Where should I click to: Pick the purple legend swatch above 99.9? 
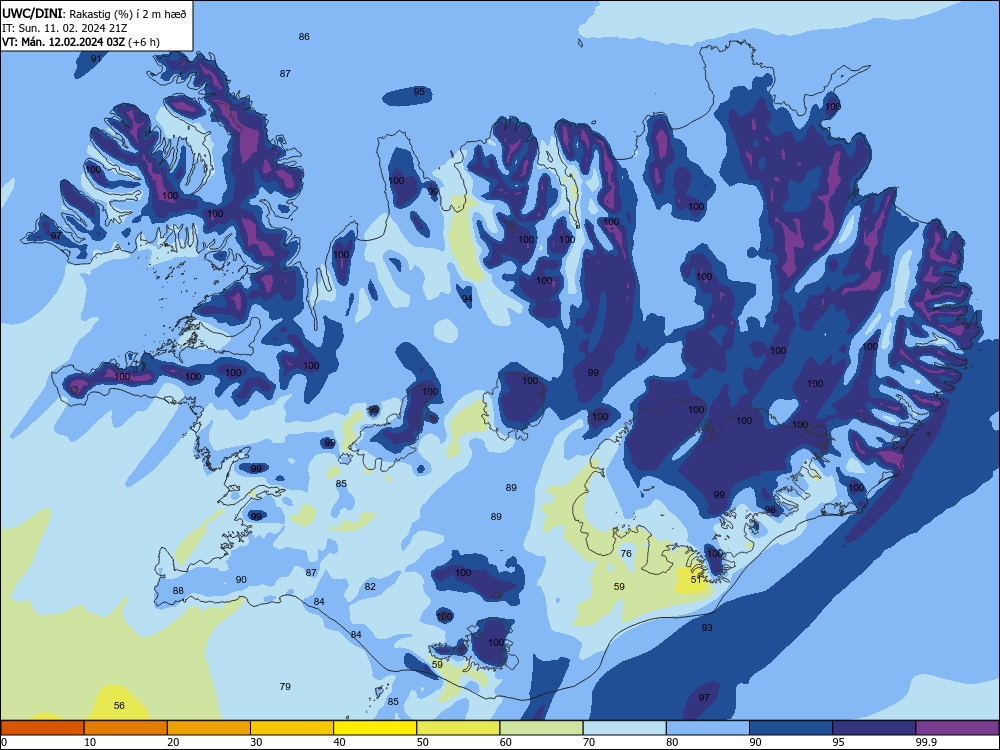pos(957,728)
